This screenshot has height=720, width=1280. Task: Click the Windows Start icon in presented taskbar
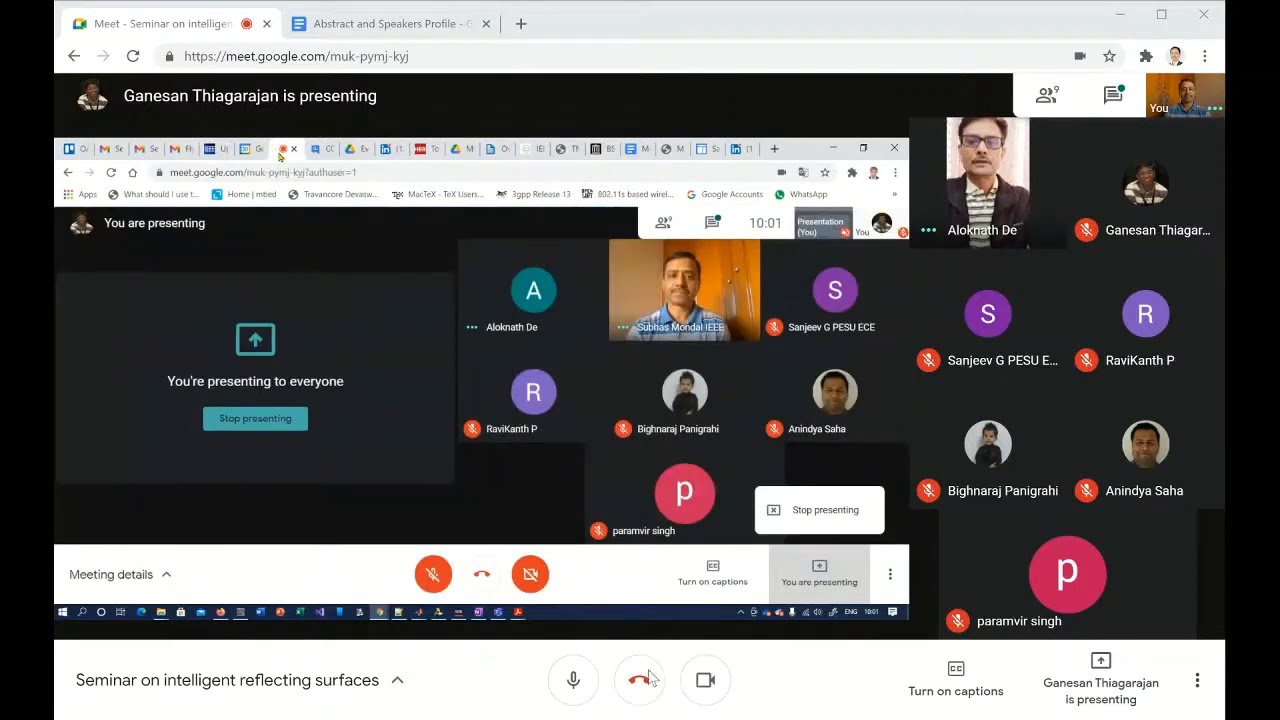click(62, 612)
